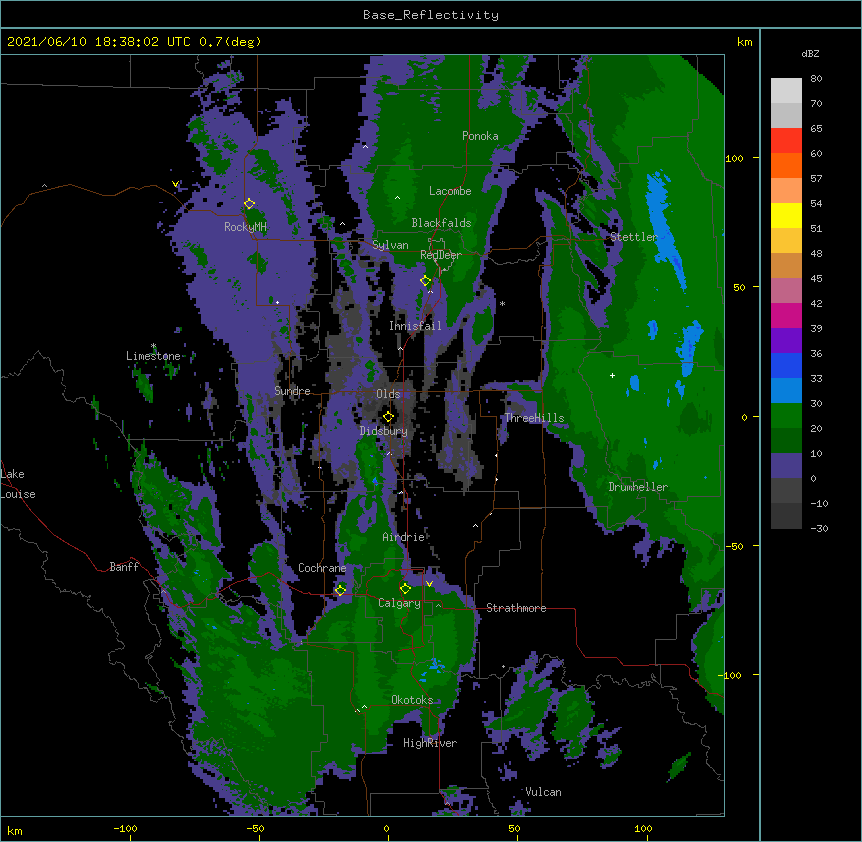Click the dBZ legend heading
The height and width of the screenshot is (842, 862).
click(x=810, y=53)
